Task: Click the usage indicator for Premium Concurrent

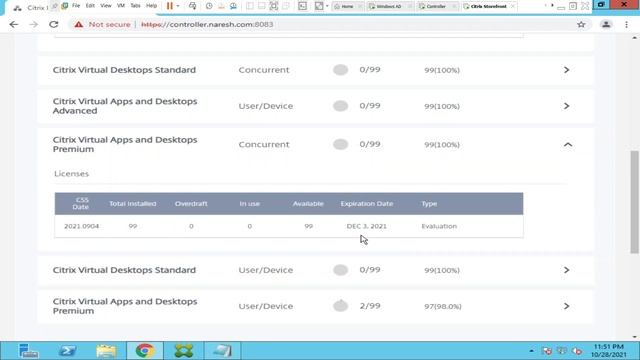Action: point(340,144)
